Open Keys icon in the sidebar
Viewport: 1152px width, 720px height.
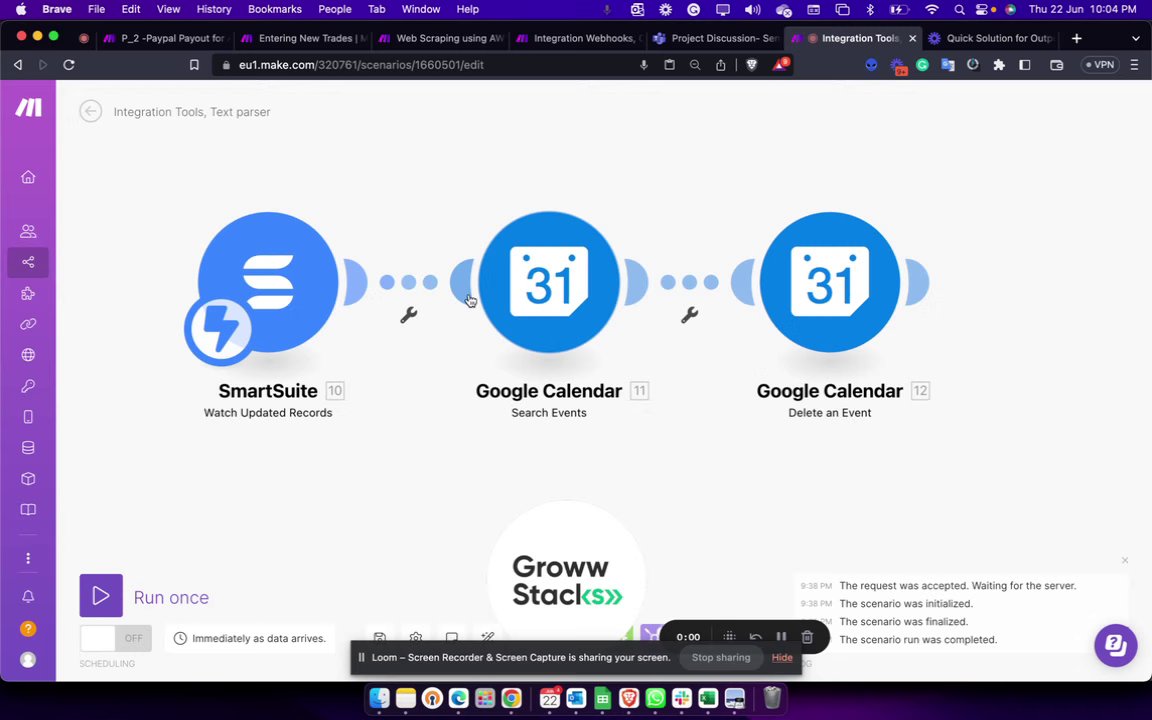click(28, 386)
